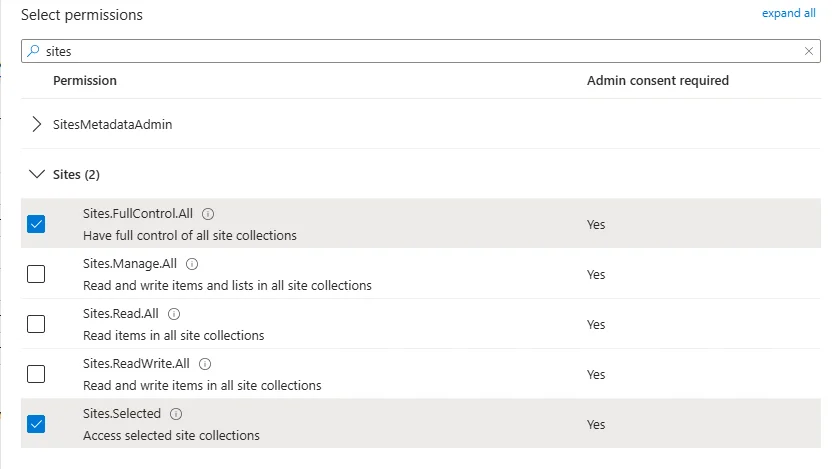Click 'Read and write items and lists' description
840x469 pixels.
[x=227, y=285]
